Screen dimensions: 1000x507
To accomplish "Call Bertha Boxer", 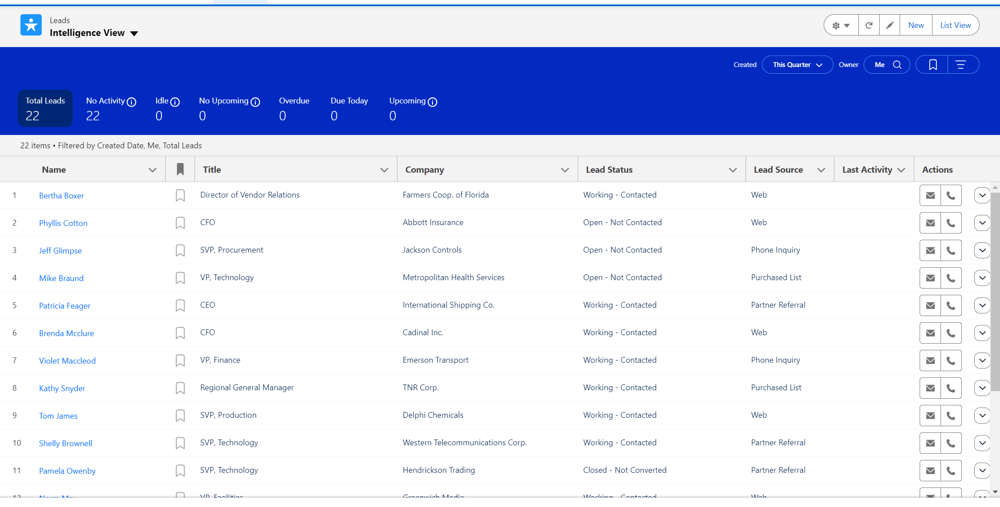I will [x=951, y=196].
